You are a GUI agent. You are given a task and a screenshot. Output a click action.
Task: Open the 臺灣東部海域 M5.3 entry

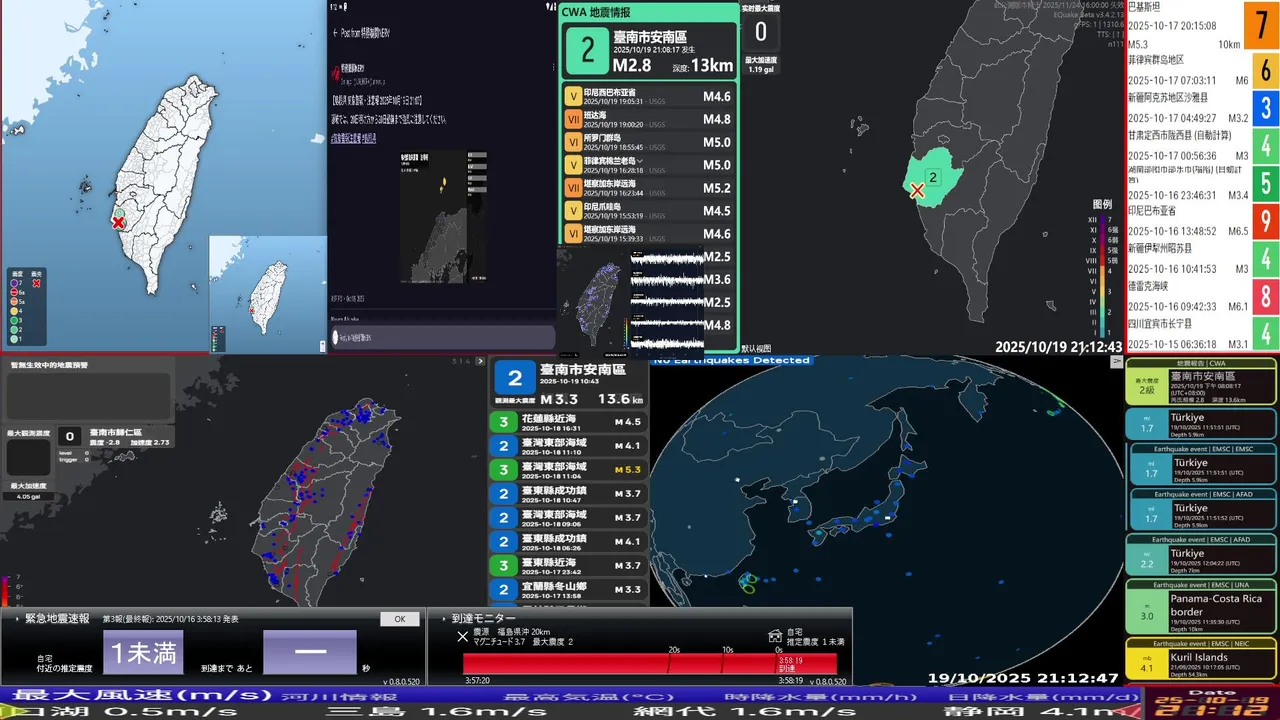[x=568, y=469]
